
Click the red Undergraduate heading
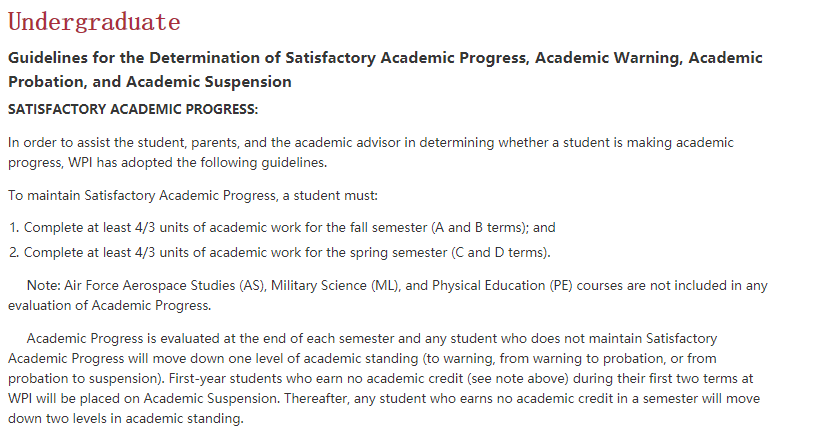94,22
